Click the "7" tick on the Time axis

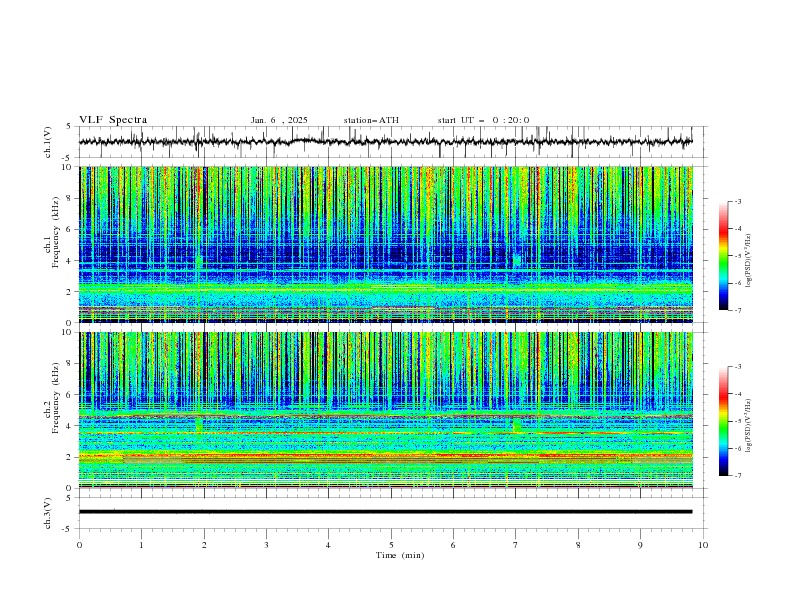516,545
